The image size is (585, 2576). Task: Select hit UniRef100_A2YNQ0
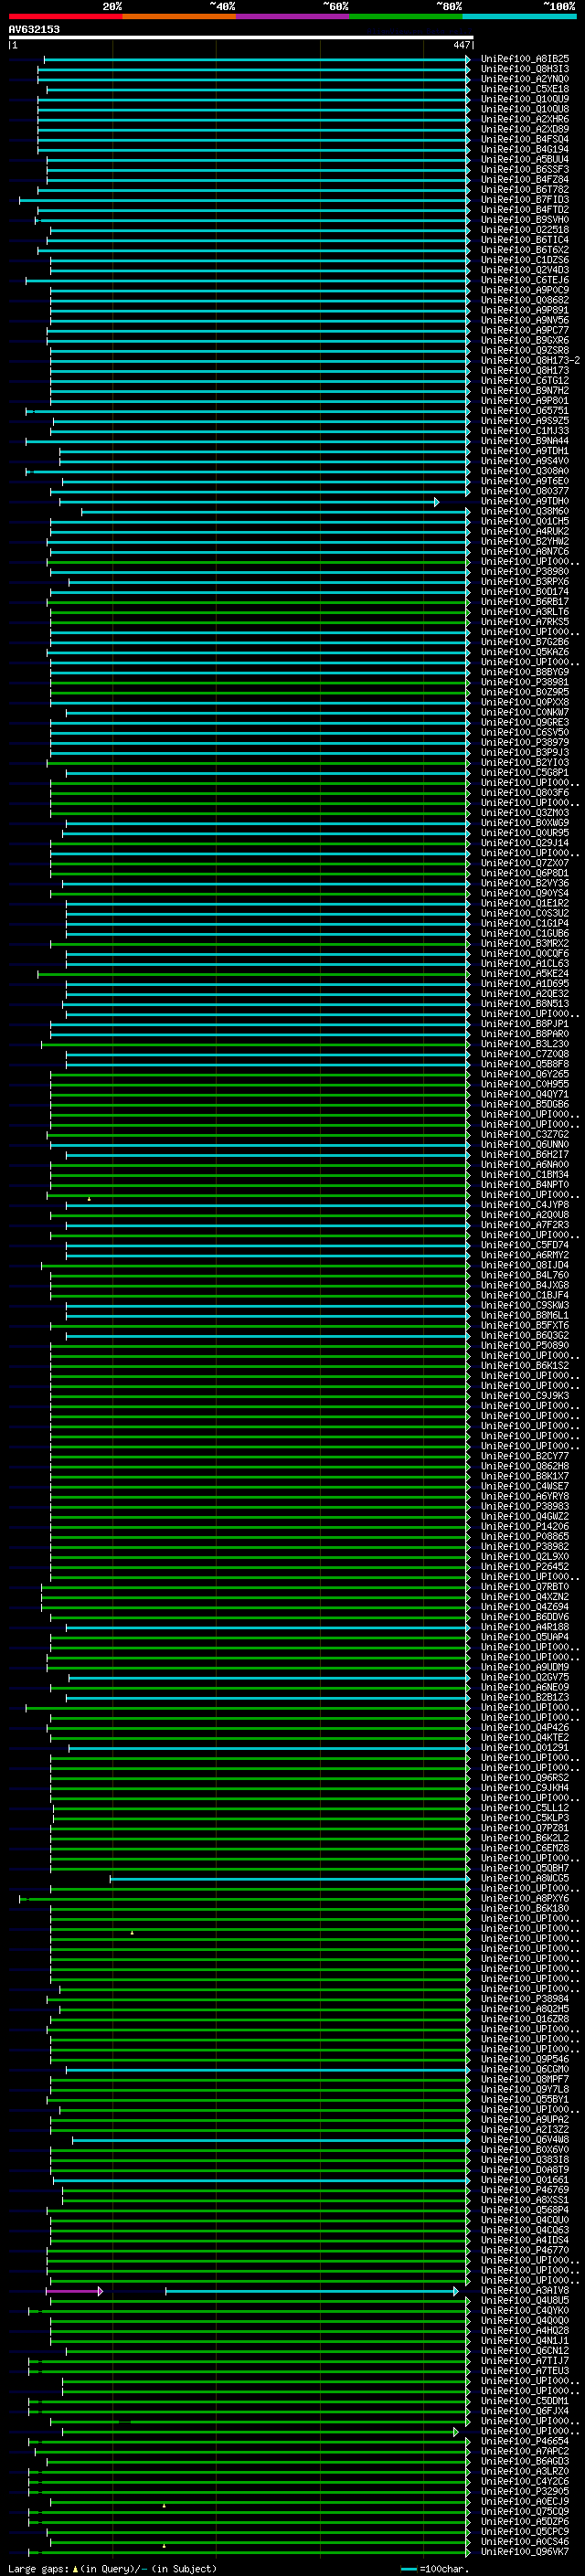coord(525,79)
